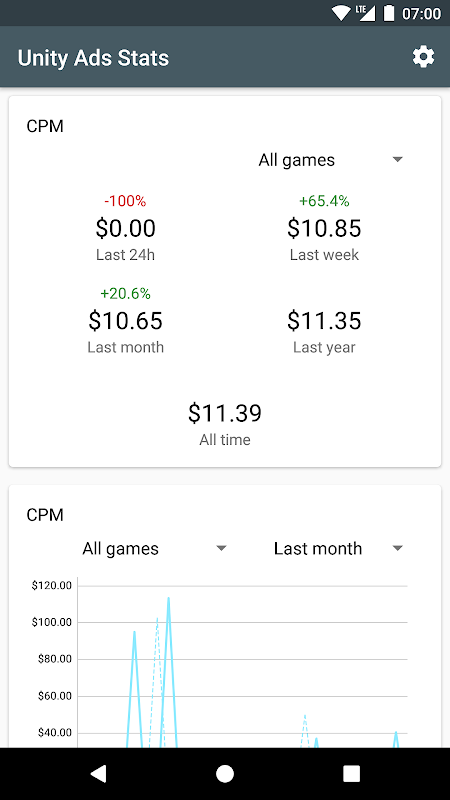Tap the Wi-Fi status icon
The image size is (450, 800).
pyautogui.click(x=340, y=13)
